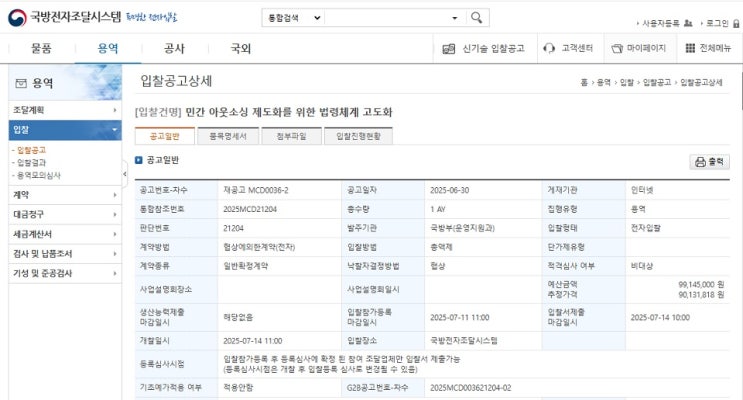Select 계약방법 value 협상에의한계약(전자)
This screenshot has width=743, height=400.
coord(259,247)
